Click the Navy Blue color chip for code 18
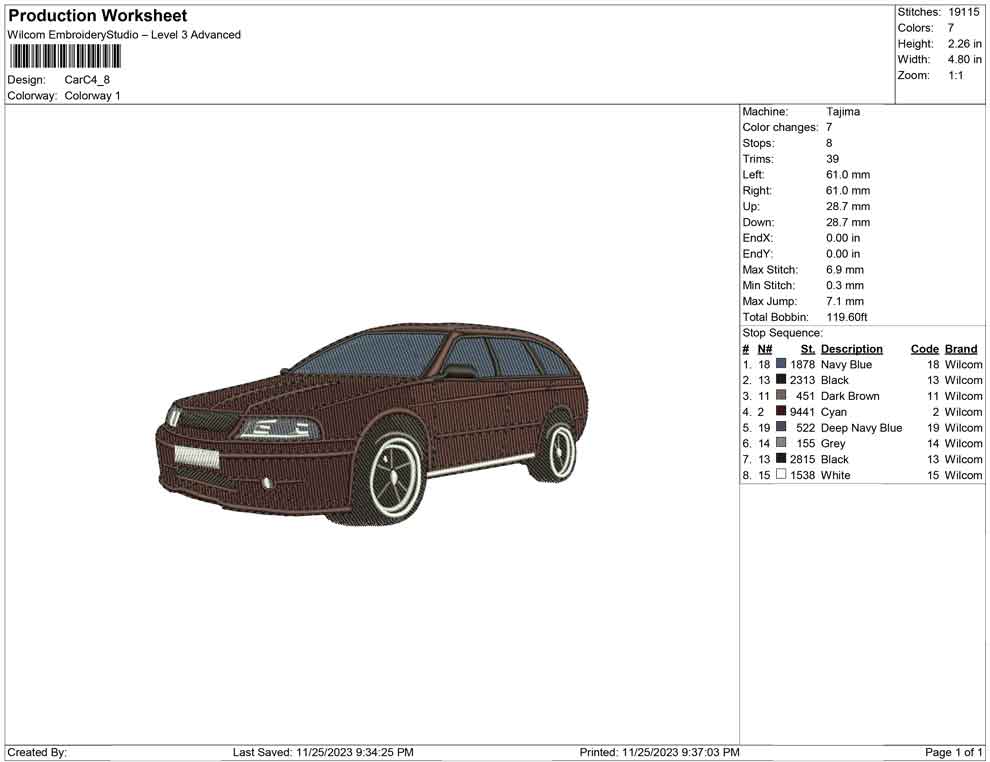The image size is (990, 762). [x=781, y=364]
